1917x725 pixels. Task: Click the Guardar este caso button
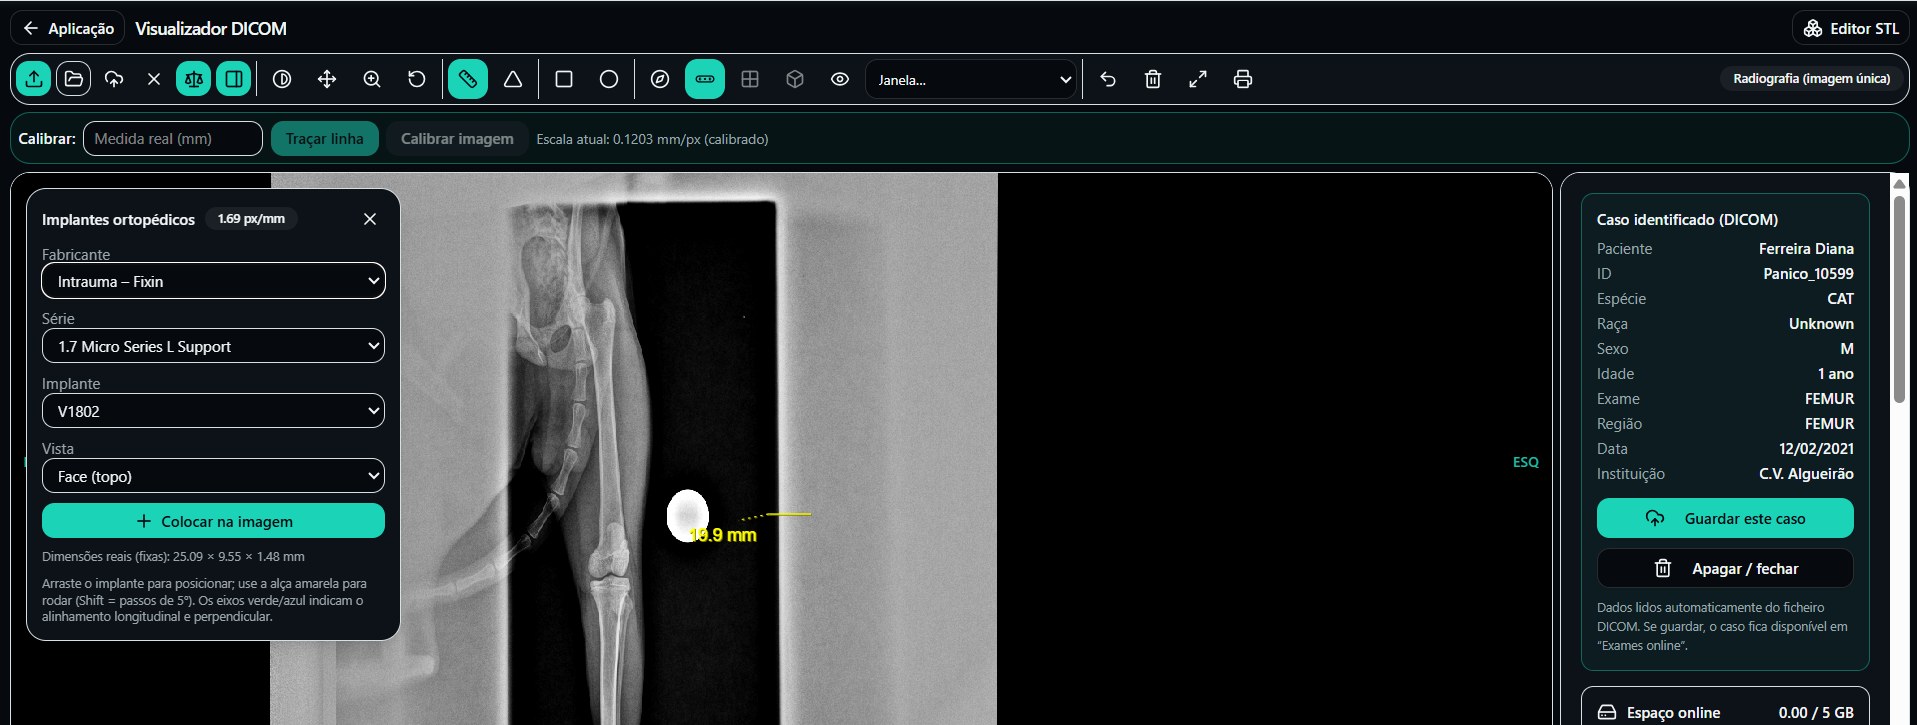pos(1725,518)
